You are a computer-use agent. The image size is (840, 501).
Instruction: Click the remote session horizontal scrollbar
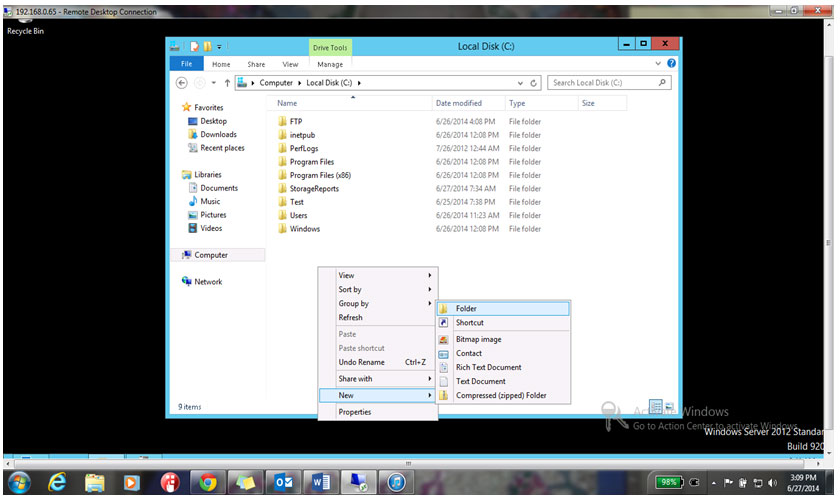point(408,463)
